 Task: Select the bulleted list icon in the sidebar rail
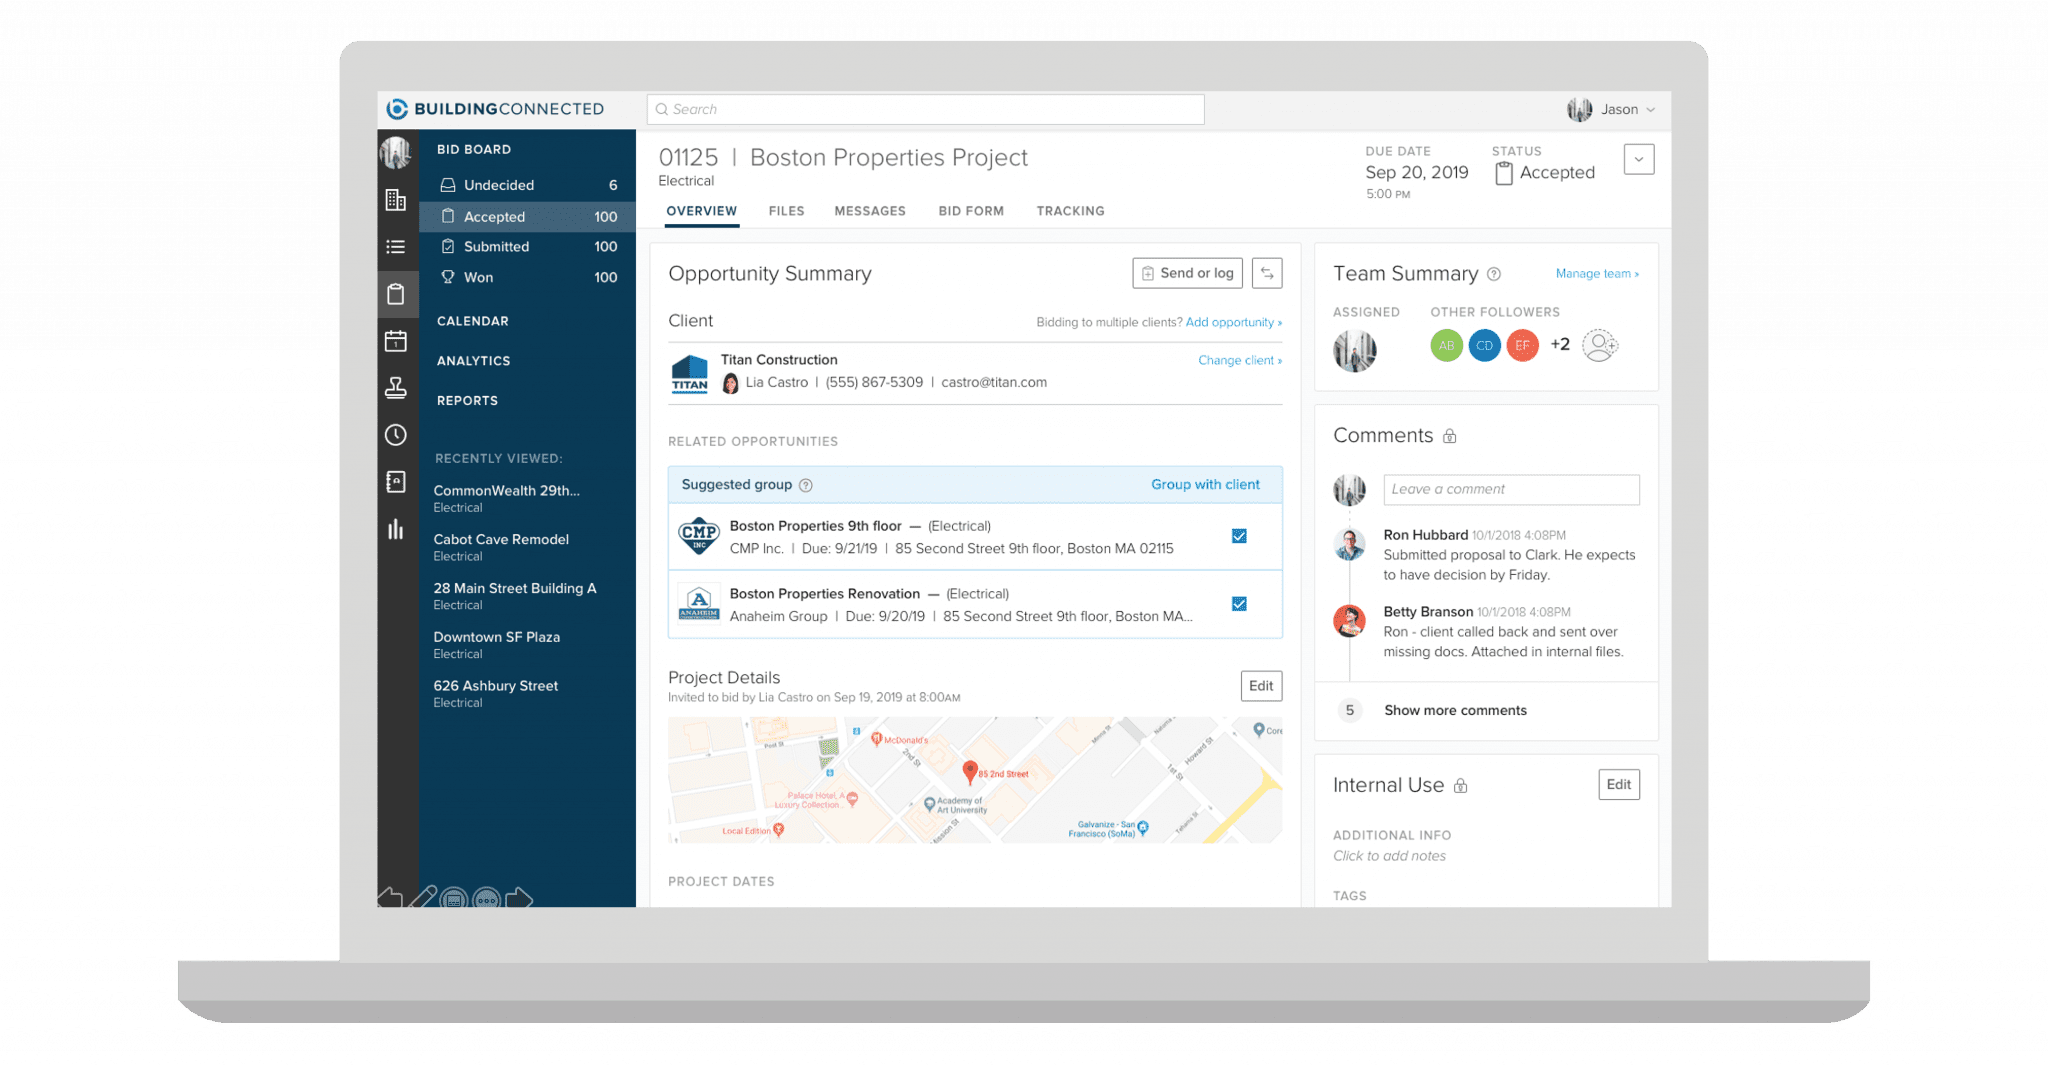(x=396, y=247)
